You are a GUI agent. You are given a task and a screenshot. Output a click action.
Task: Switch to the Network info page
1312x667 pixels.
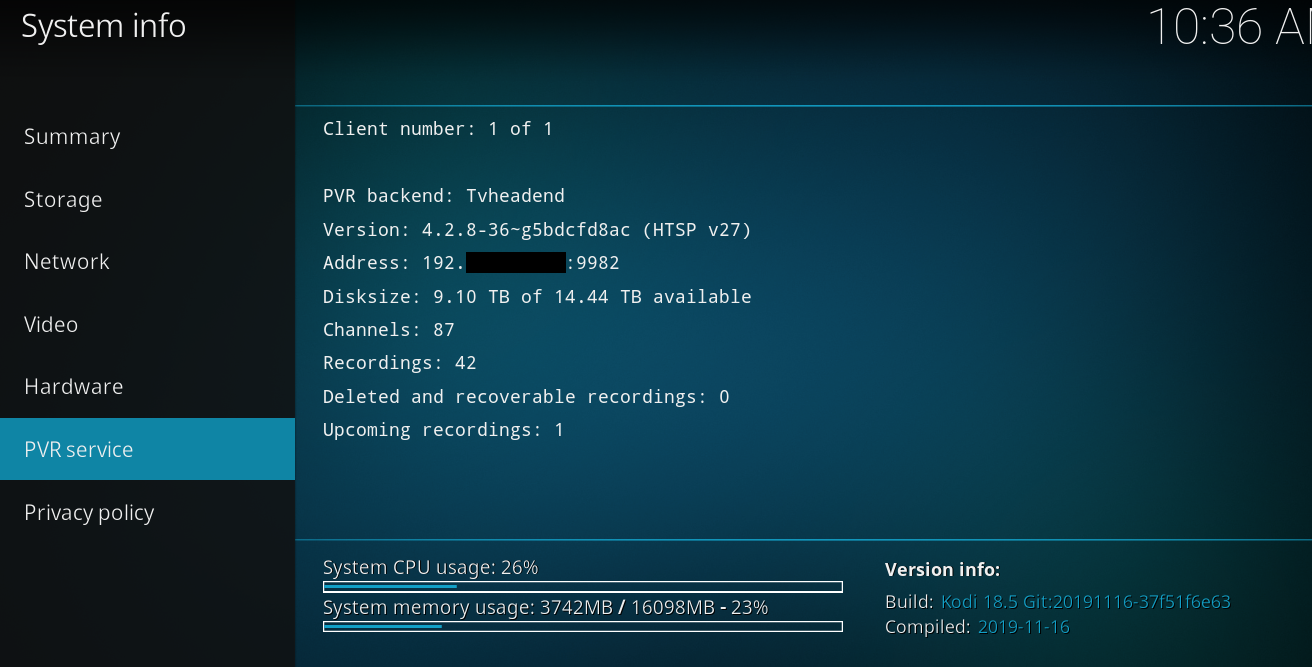67,262
